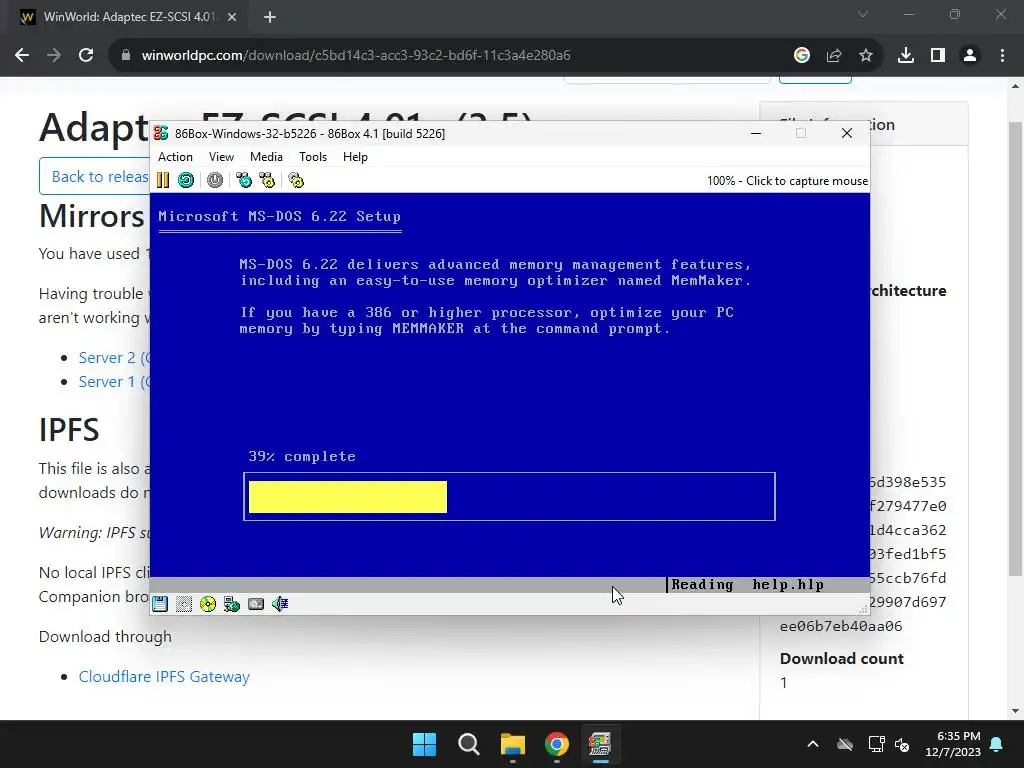Click the 'IPFS' heading text
This screenshot has width=1024, height=768.
pos(69,430)
